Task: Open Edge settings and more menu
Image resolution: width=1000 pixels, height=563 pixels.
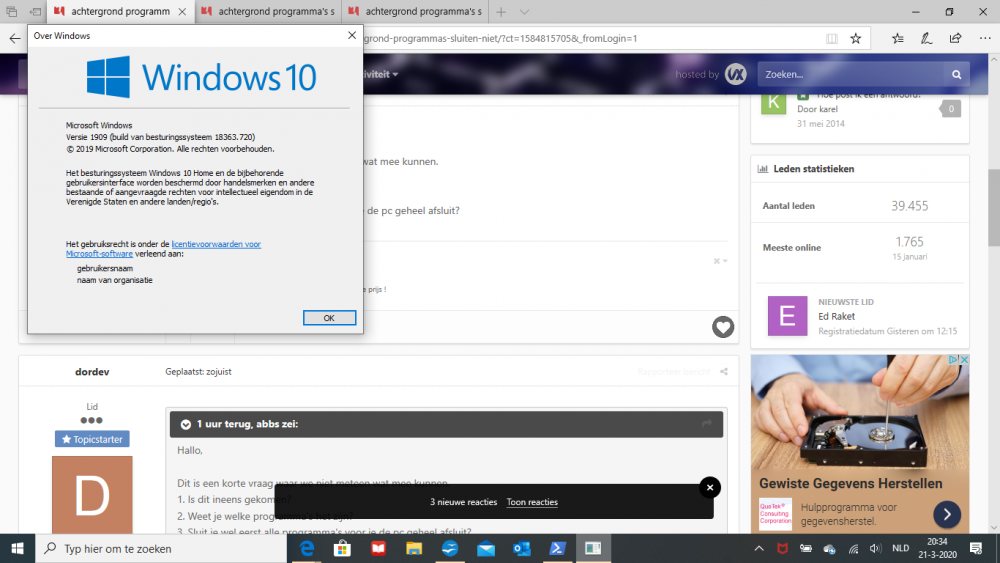Action: pos(985,38)
